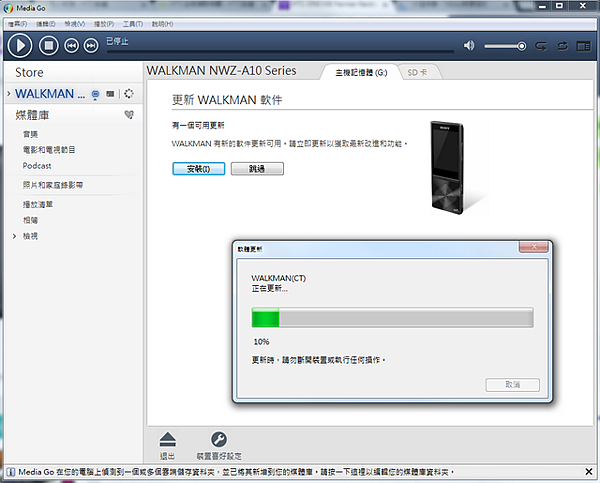Screen dimensions: 600x483
Task: Click the playback seek bar
Action: pos(280,52)
